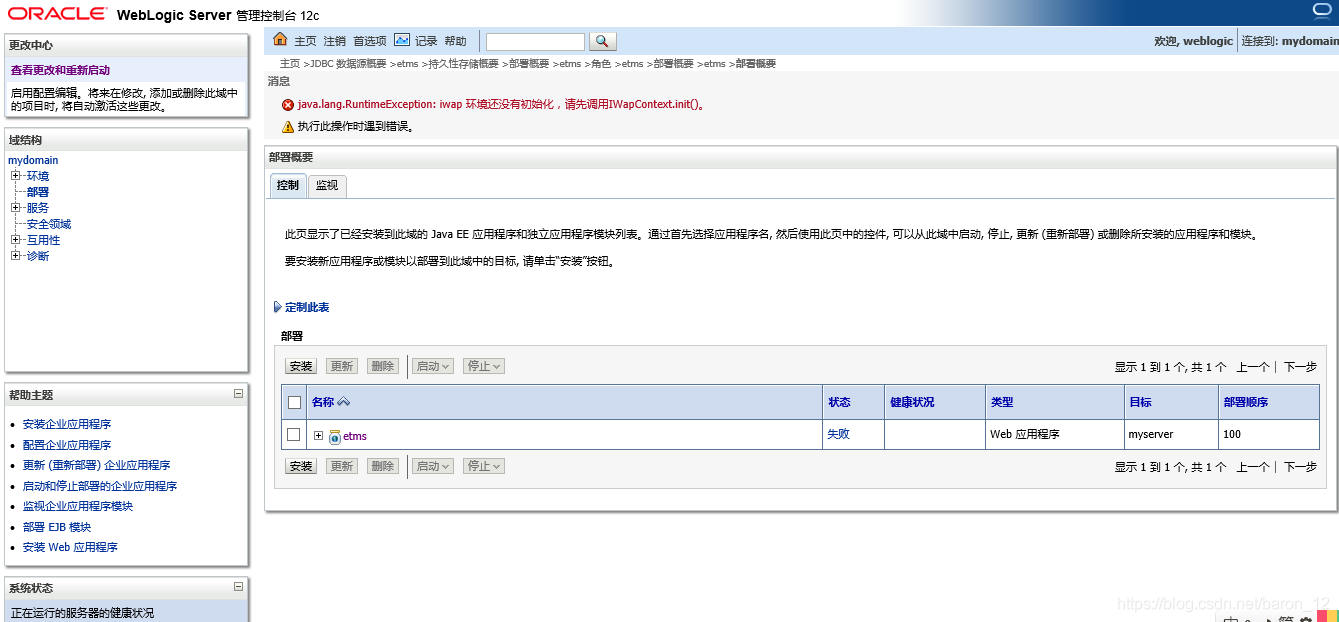Click 角色 breadcrumb link

(x=600, y=64)
